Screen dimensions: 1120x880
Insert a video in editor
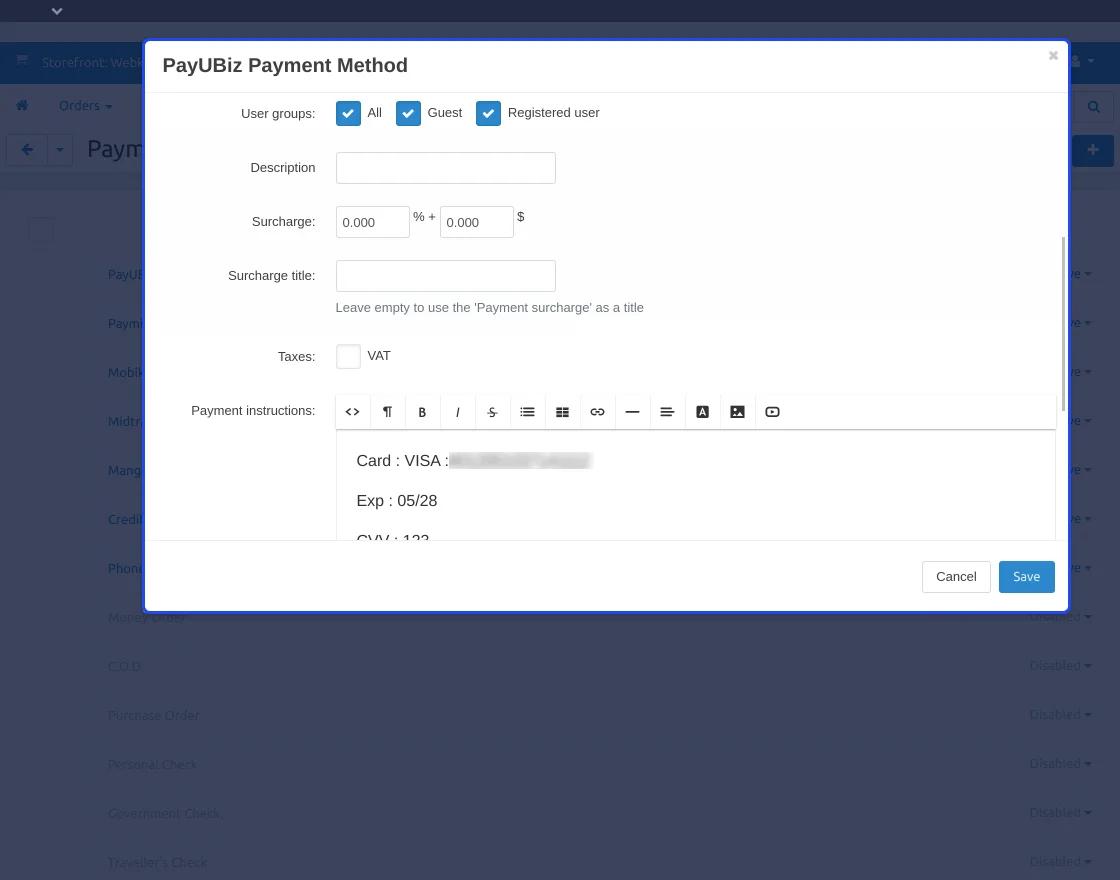pos(772,412)
